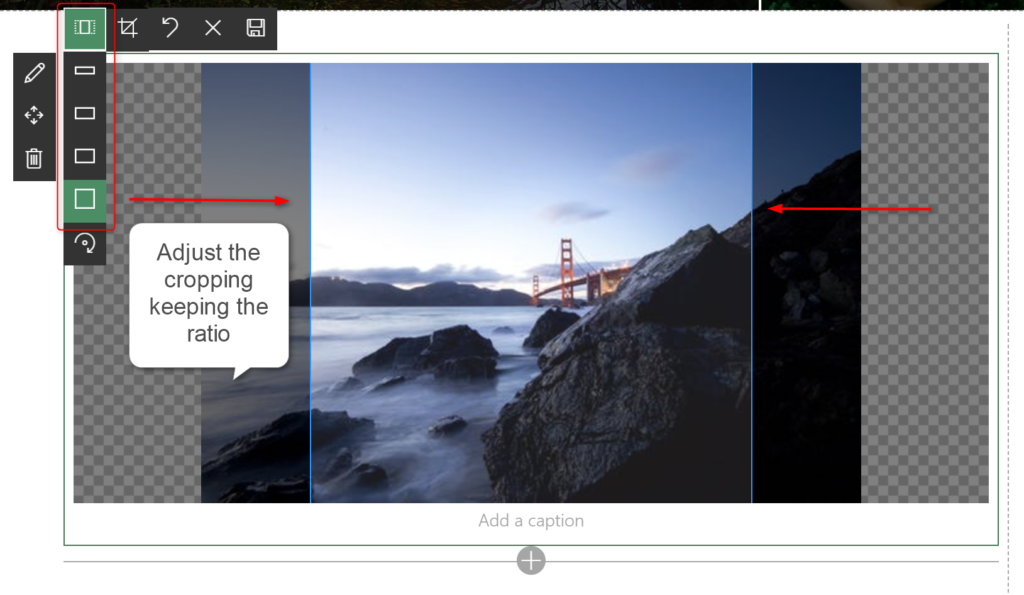Add a new section with plus button
The image size is (1024, 595).
[531, 560]
